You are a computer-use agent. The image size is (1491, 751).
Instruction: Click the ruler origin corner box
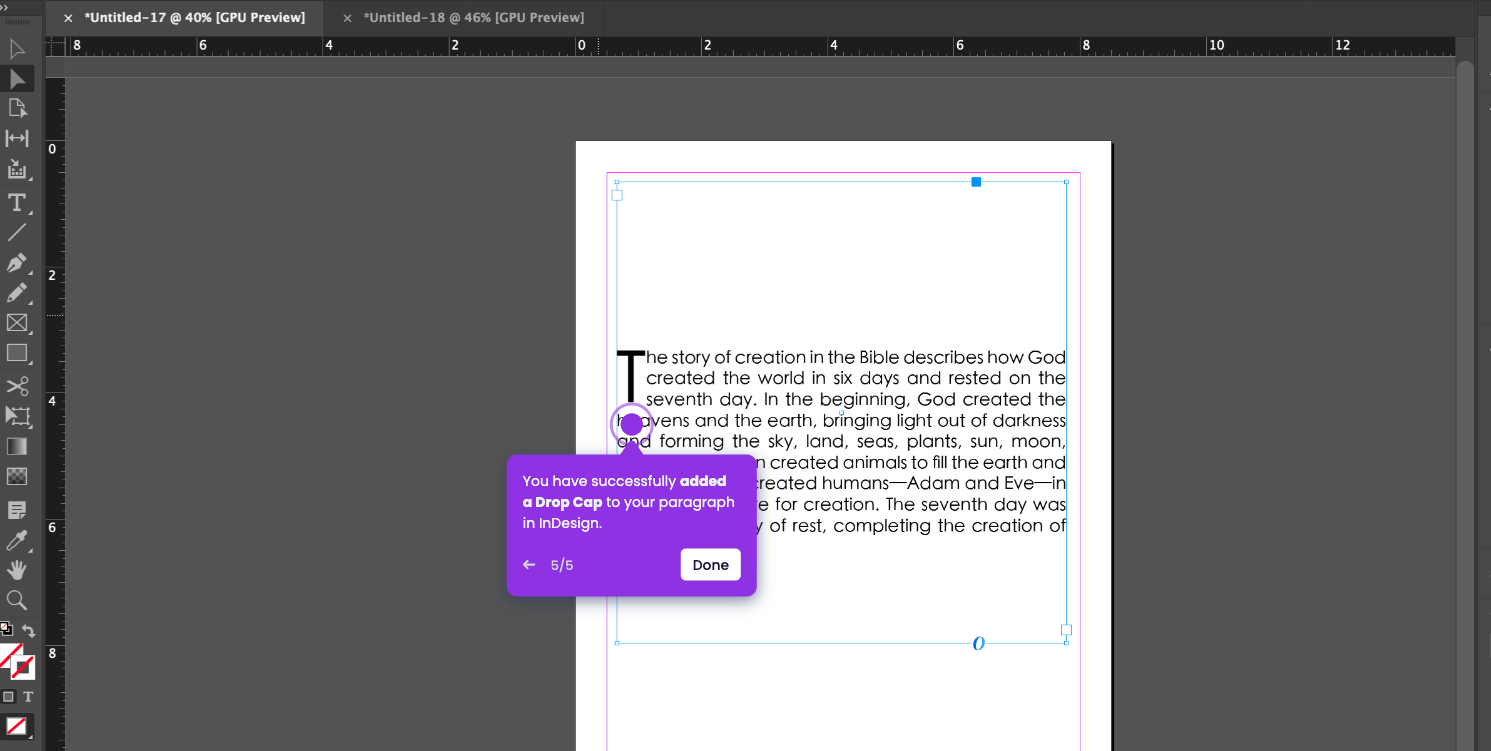tap(54, 47)
